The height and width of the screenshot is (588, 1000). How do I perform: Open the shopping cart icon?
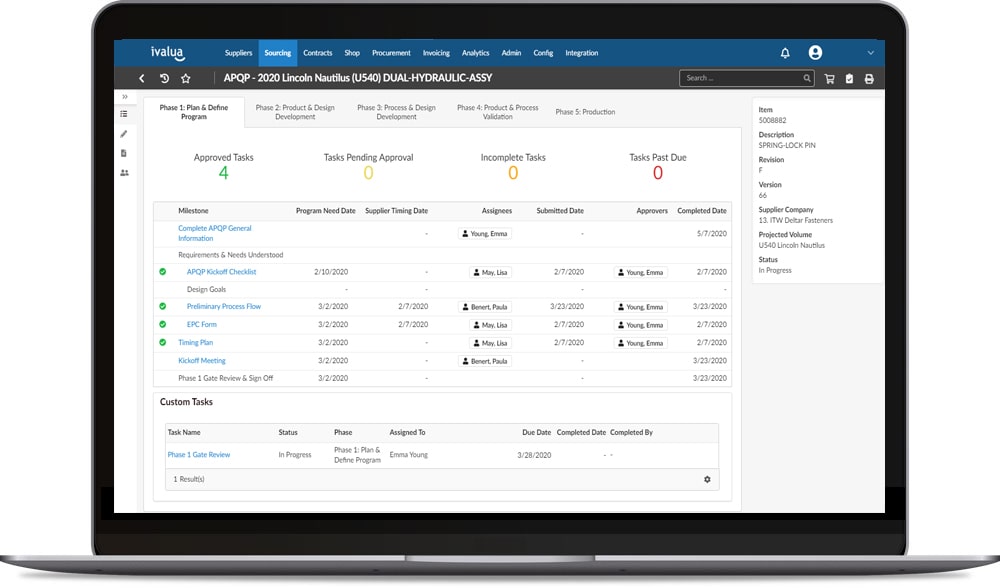(830, 78)
